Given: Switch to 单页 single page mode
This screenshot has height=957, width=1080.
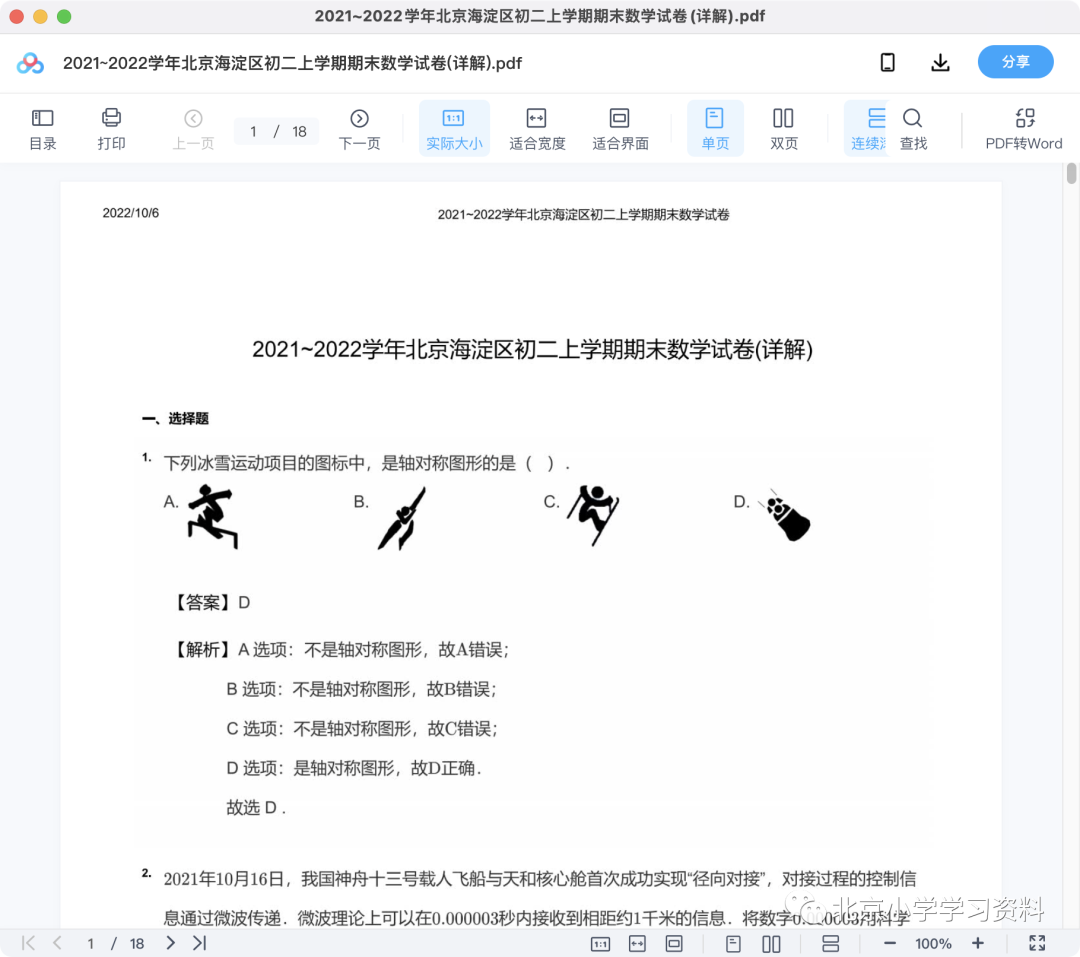Looking at the screenshot, I should point(715,129).
